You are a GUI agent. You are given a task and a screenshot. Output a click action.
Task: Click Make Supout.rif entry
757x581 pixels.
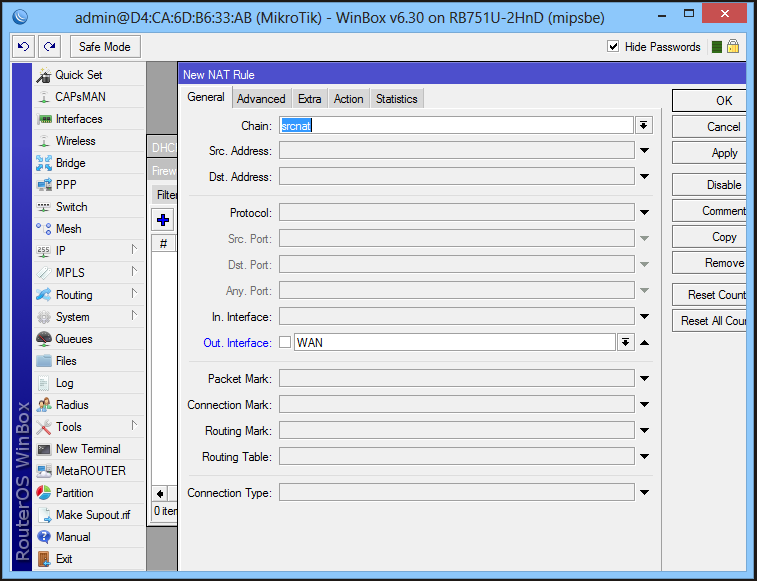[x=89, y=515]
